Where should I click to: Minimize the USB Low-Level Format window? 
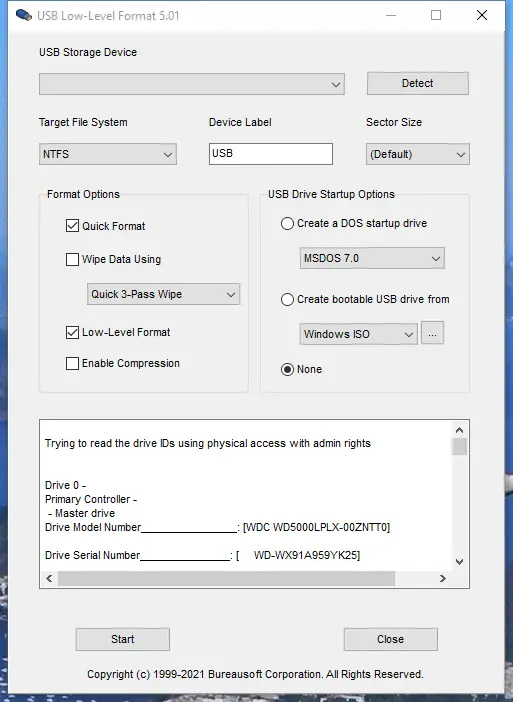(391, 15)
